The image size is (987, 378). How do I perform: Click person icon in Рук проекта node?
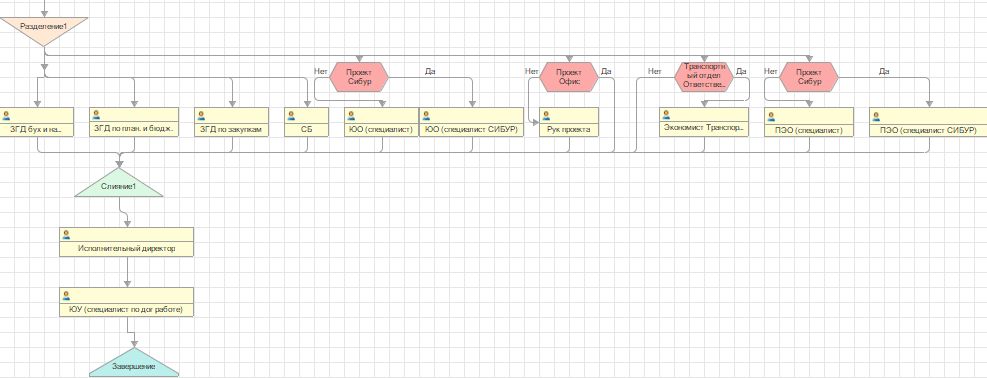[x=546, y=115]
